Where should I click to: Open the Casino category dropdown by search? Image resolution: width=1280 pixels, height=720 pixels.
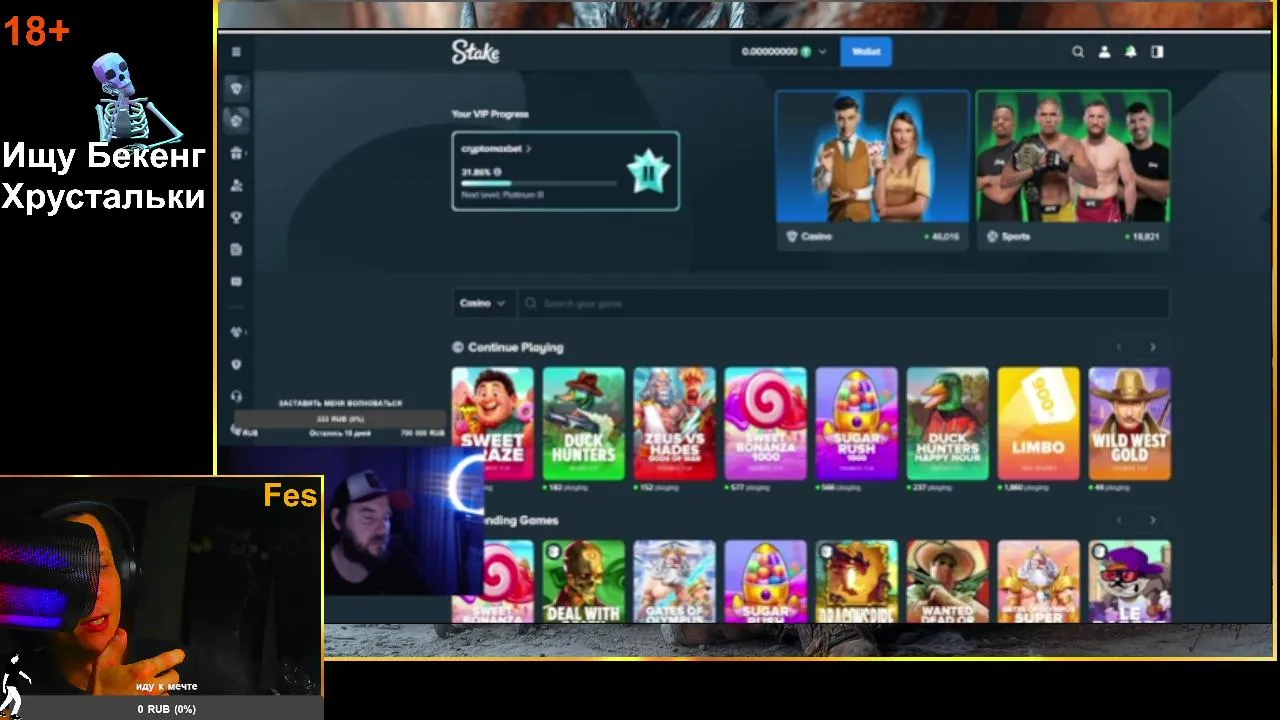tap(483, 303)
